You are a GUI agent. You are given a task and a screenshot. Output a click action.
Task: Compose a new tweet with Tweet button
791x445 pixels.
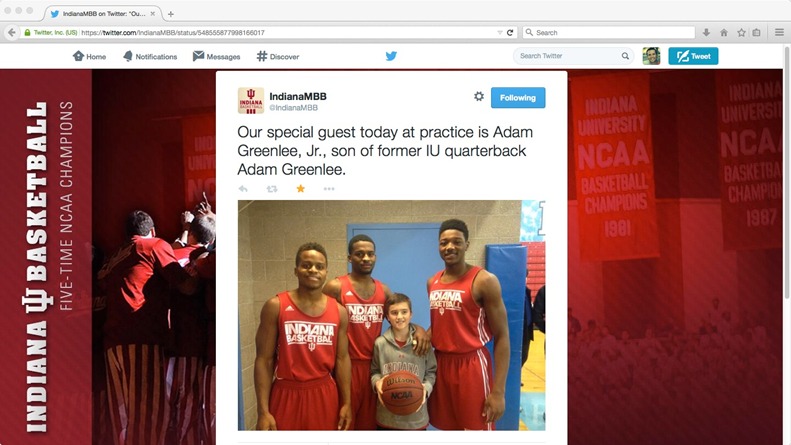tap(693, 56)
